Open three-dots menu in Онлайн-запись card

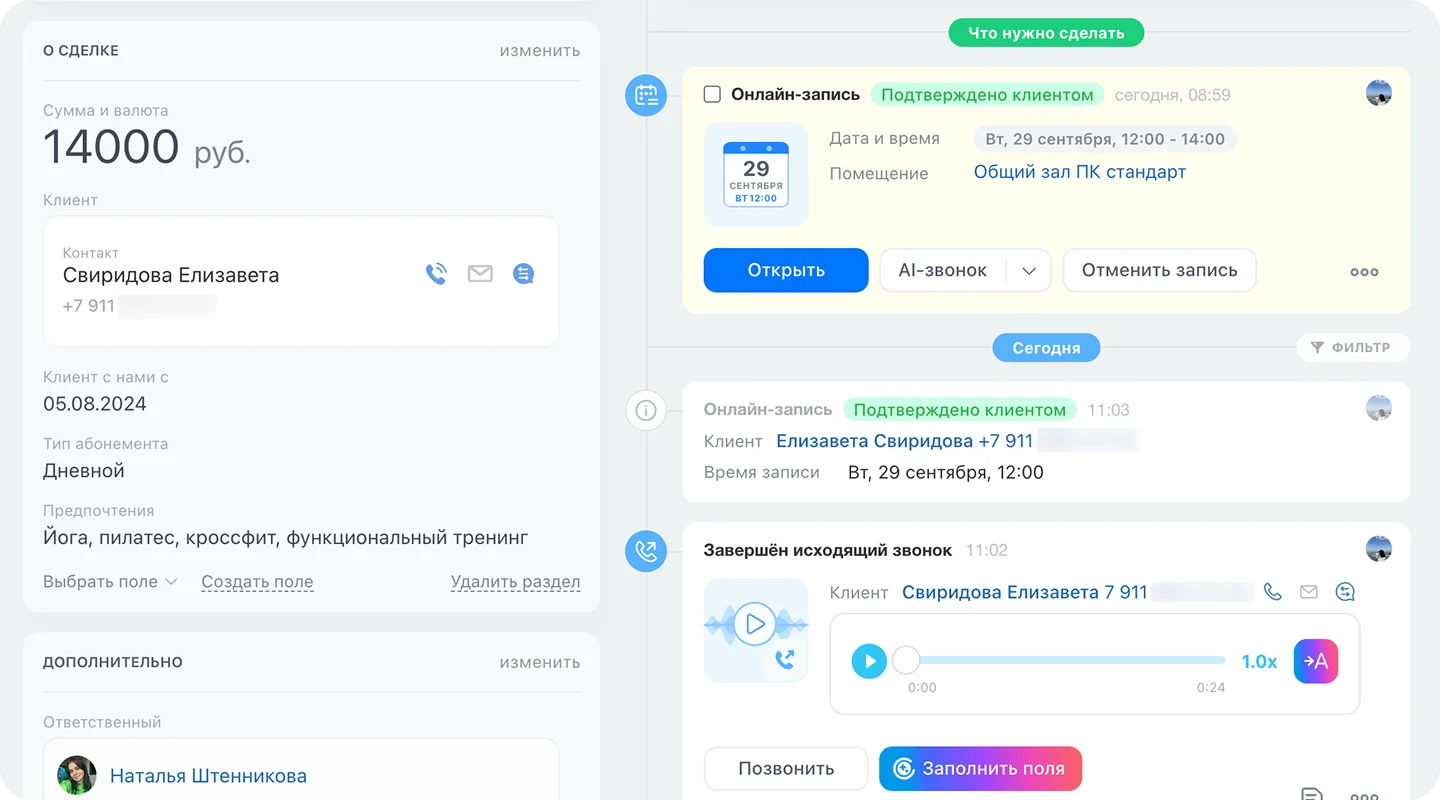click(x=1364, y=271)
